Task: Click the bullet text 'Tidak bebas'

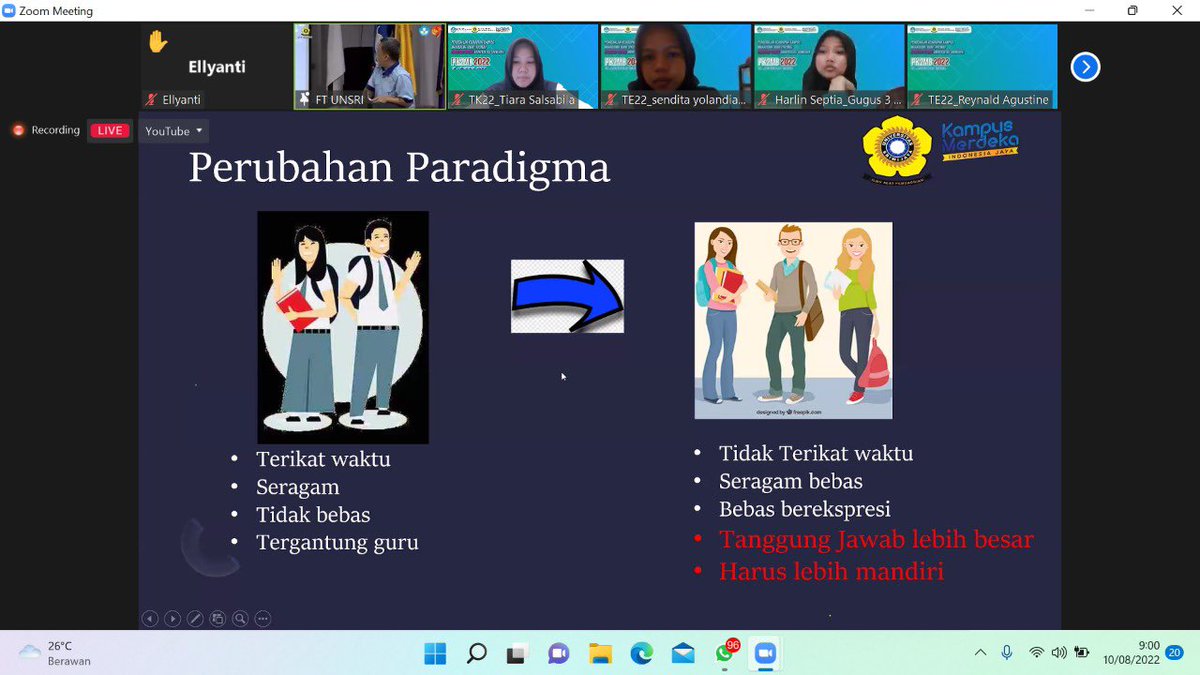Action: point(313,515)
